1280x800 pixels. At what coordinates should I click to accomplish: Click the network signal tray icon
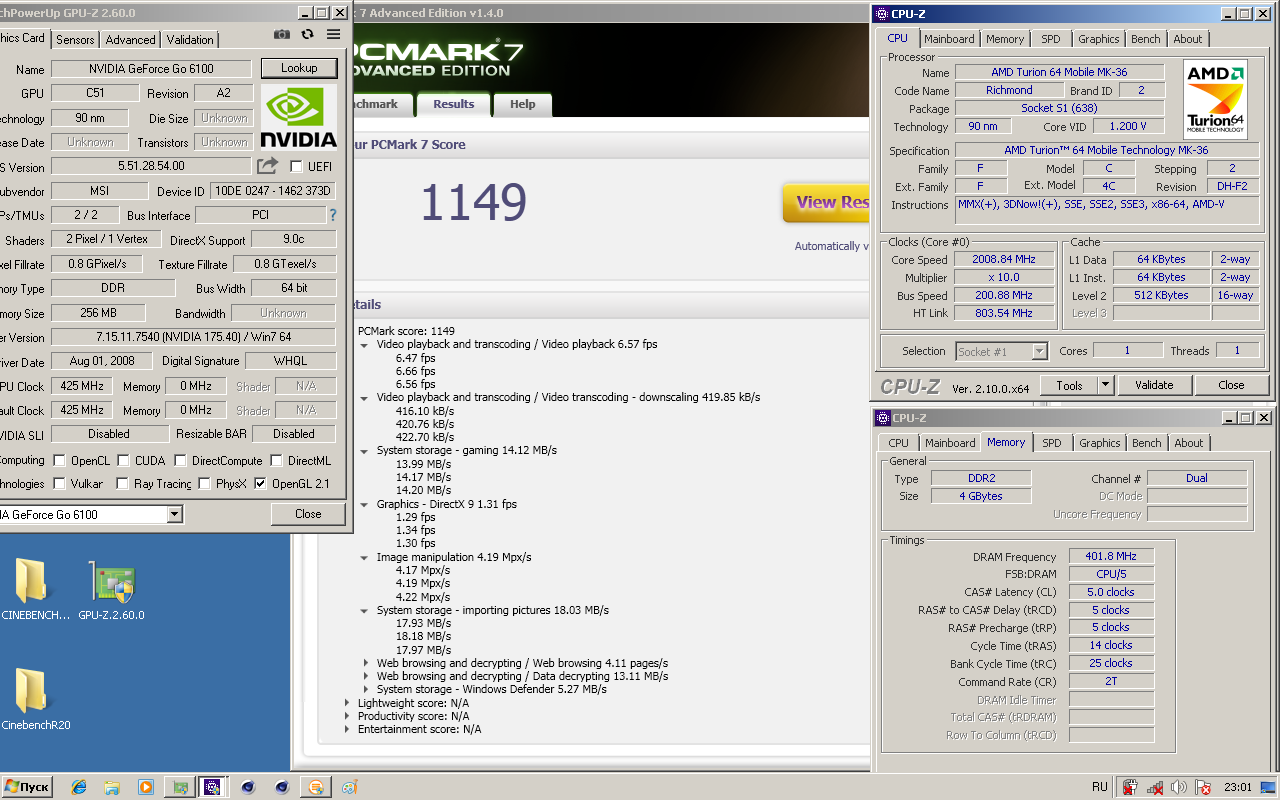point(1155,787)
